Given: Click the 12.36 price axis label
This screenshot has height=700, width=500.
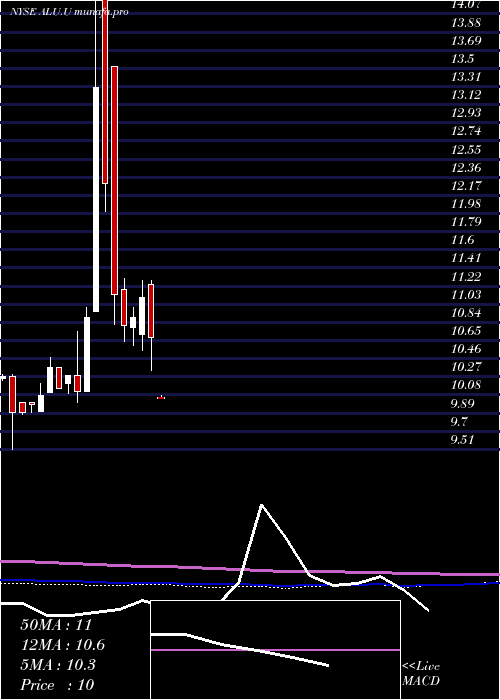Looking at the screenshot, I should pyautogui.click(x=466, y=168).
